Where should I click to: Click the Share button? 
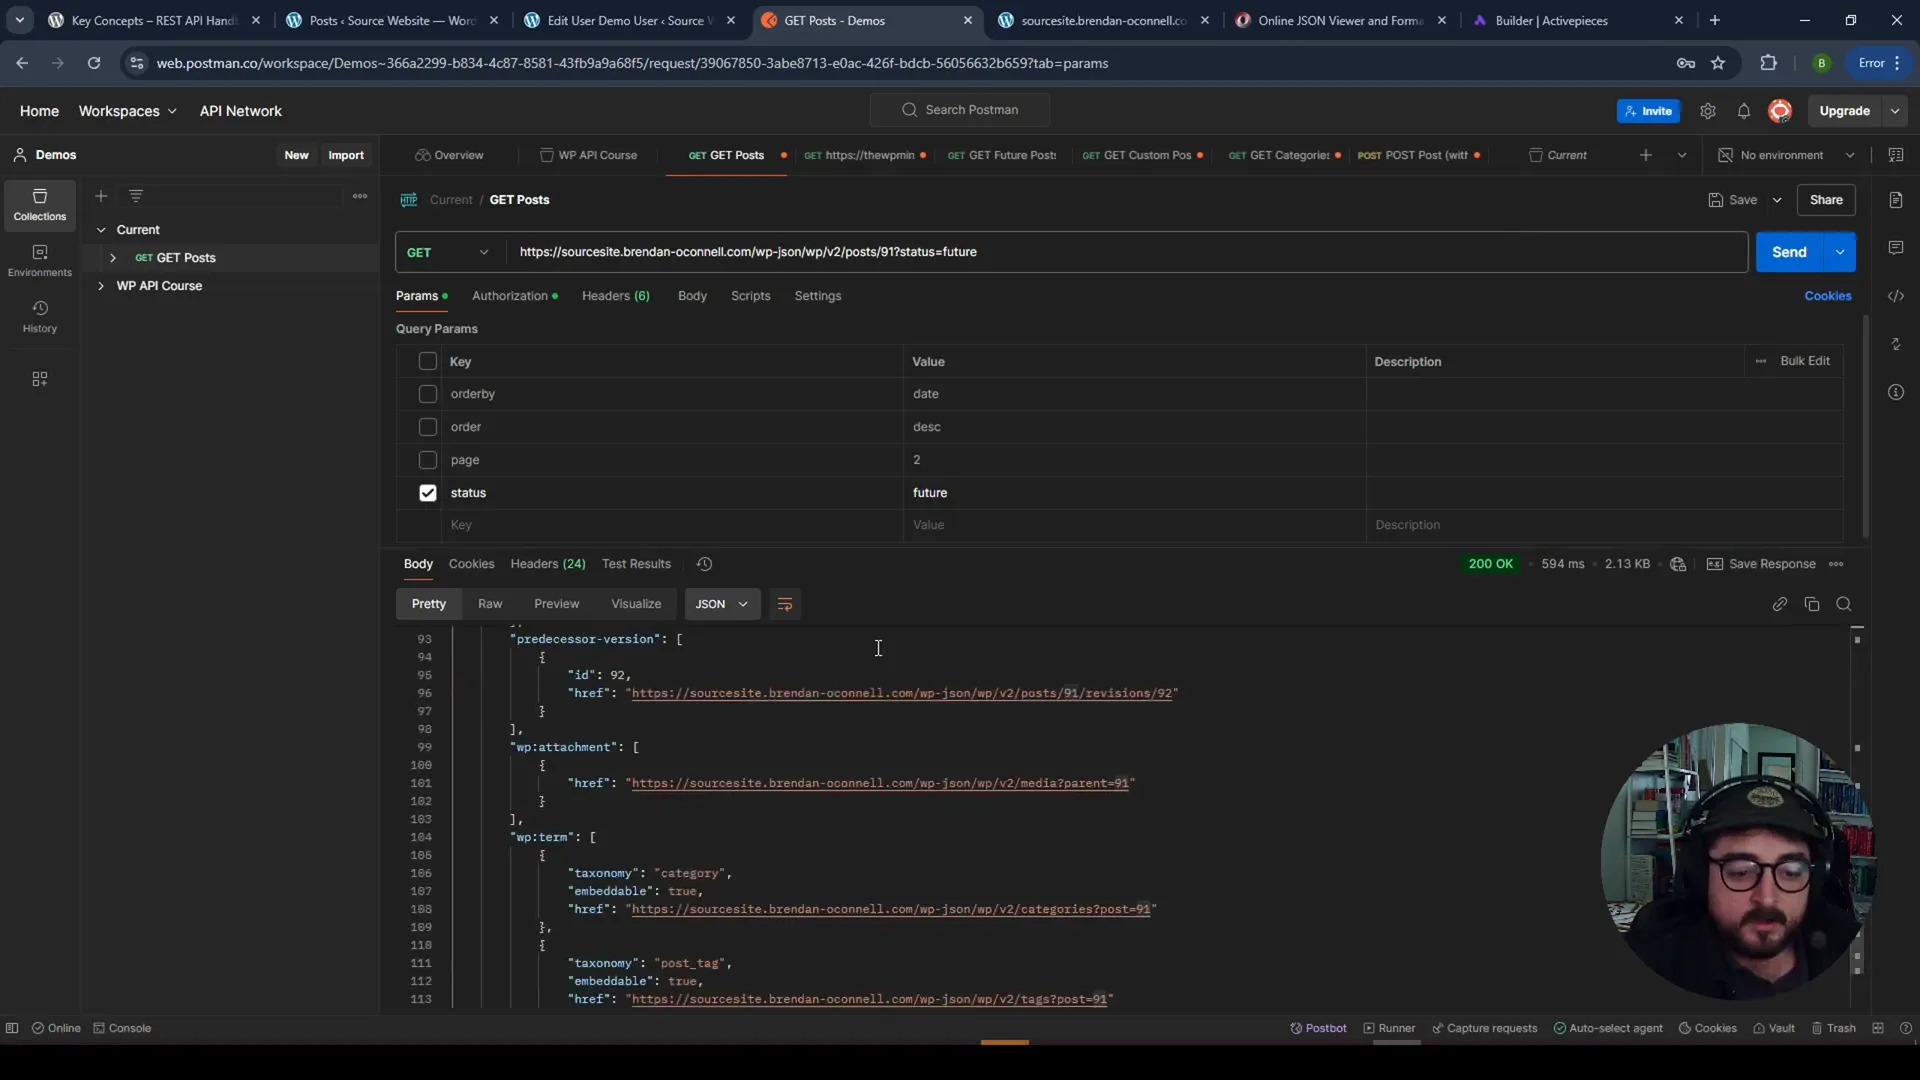1826,200
